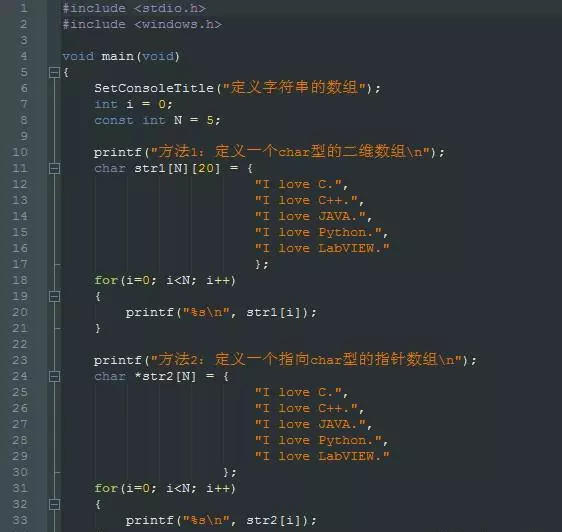Click the for loop header on line 18
Viewport: 562px width, 532px height.
(165, 280)
